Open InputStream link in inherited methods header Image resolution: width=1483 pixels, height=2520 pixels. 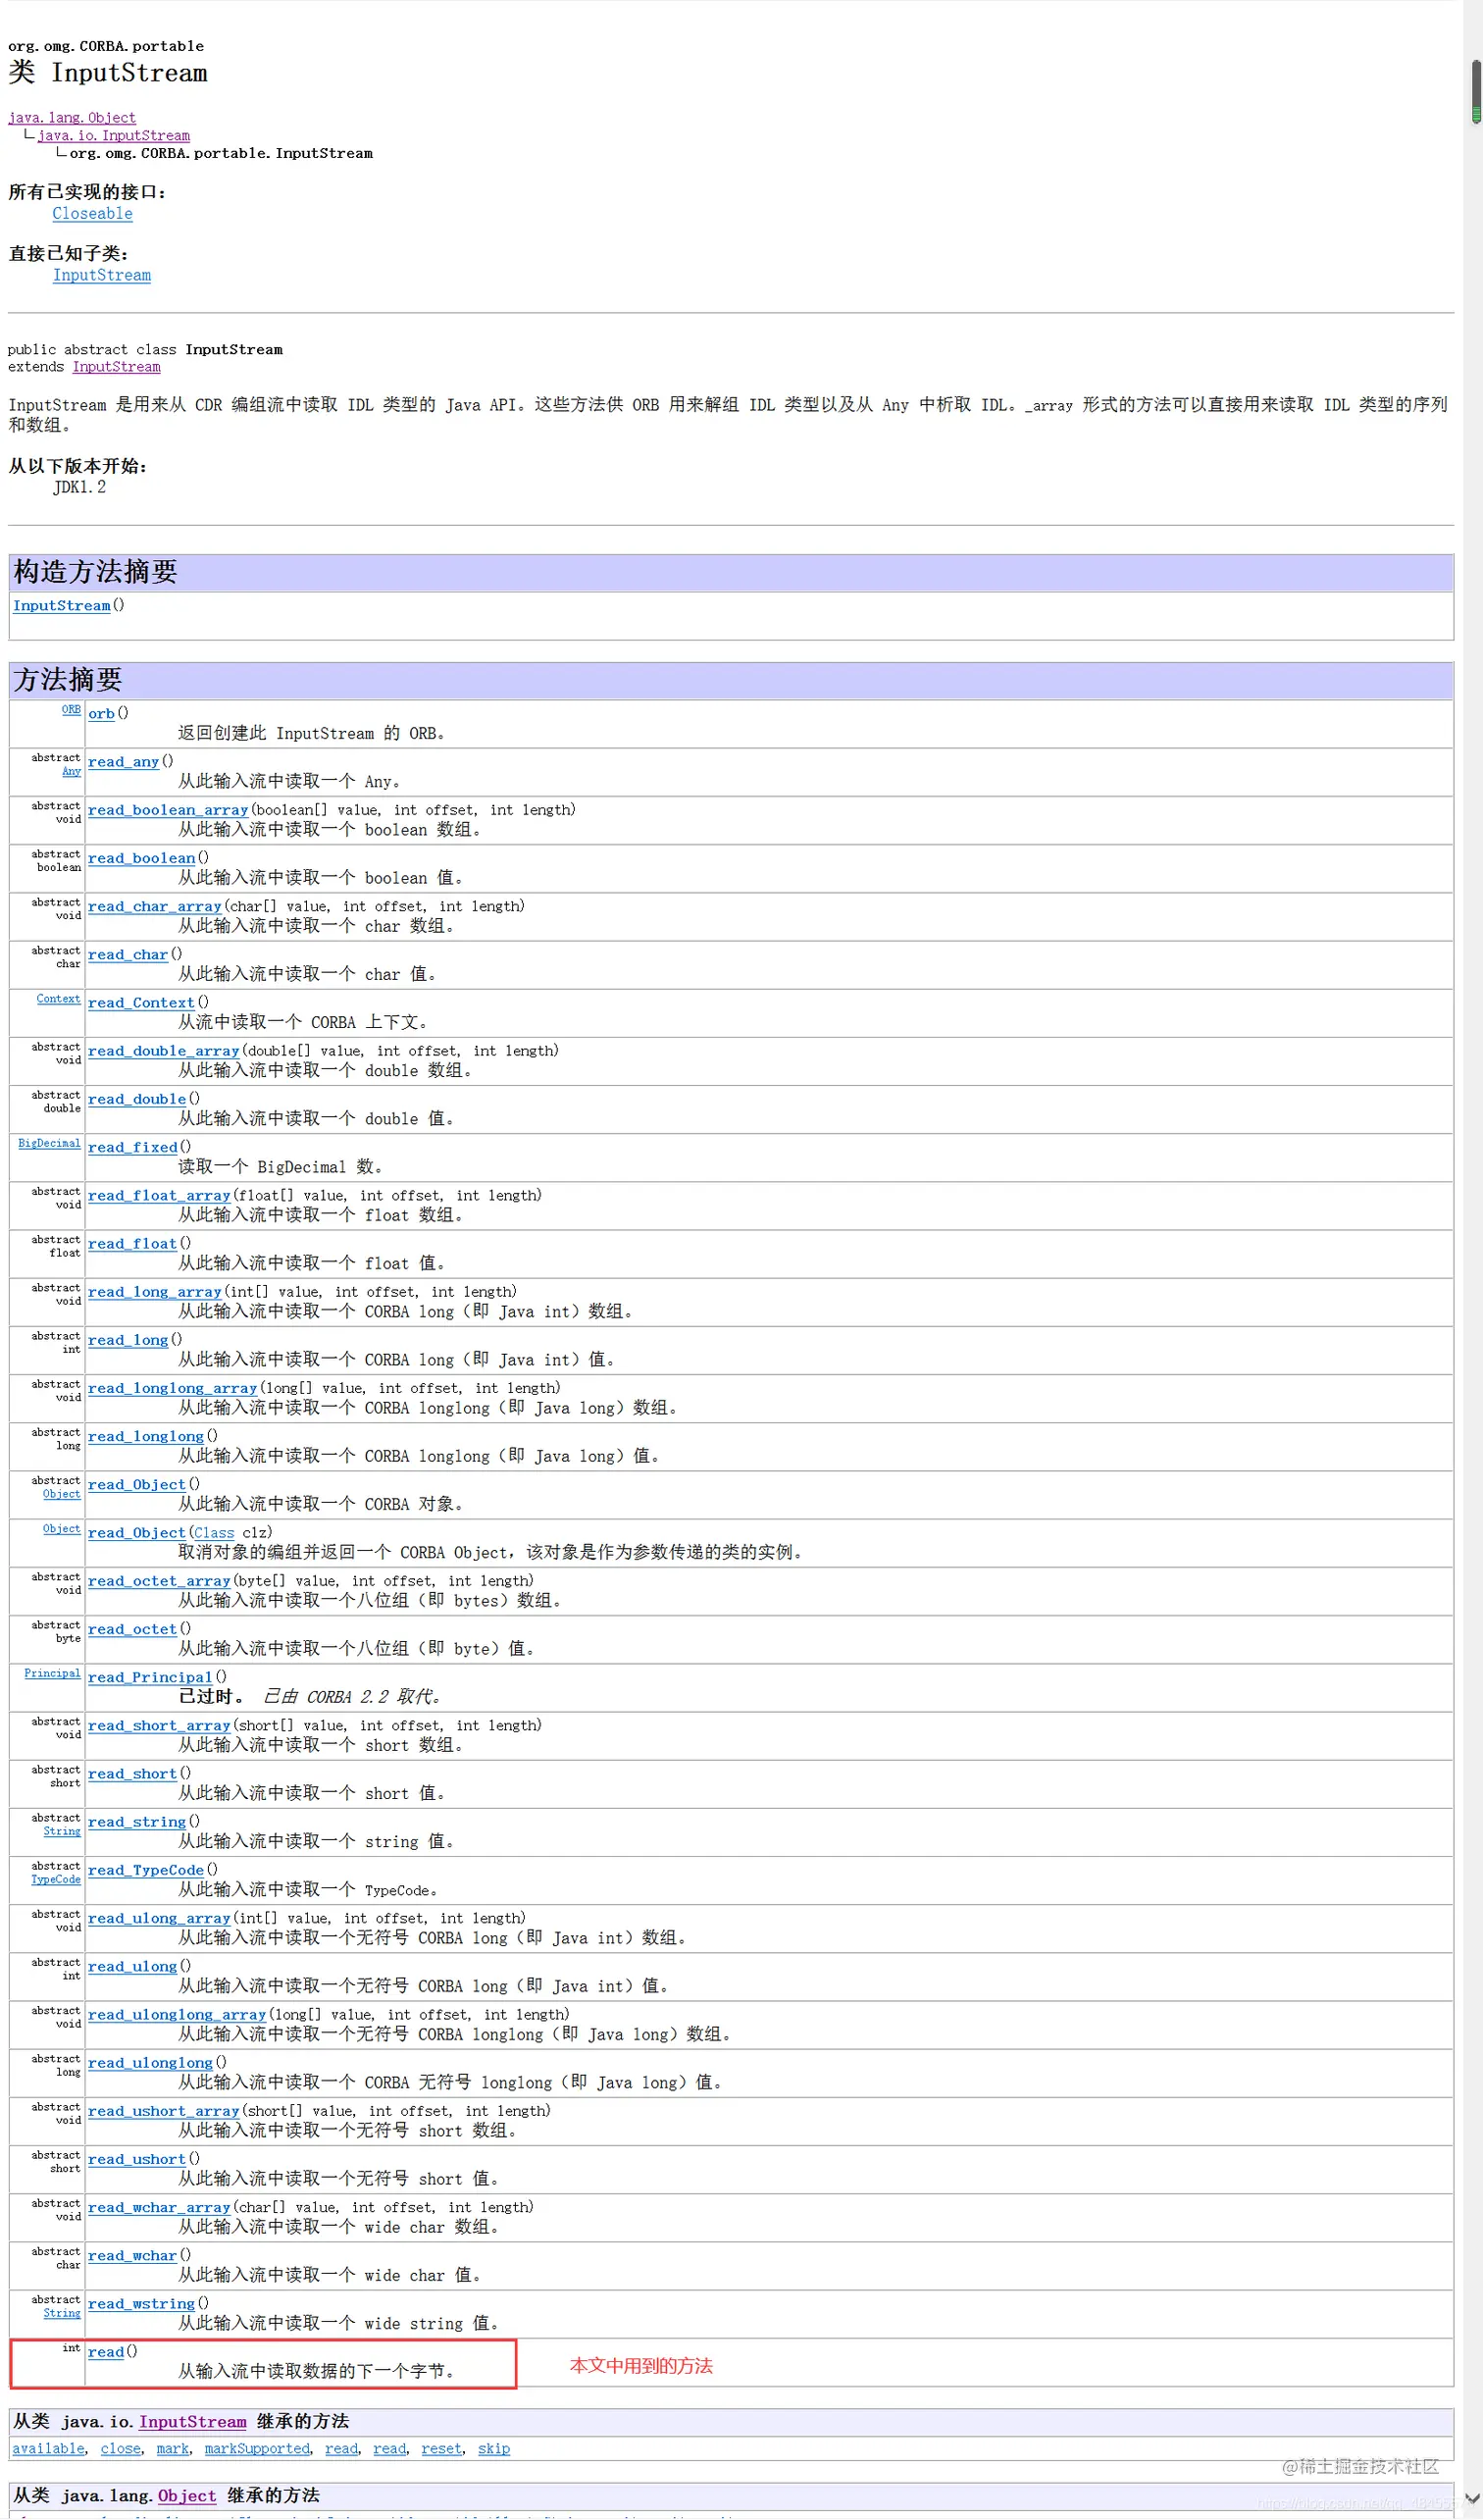193,2422
